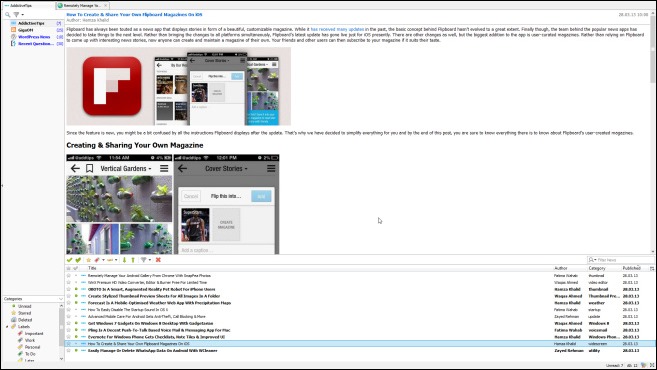Screen dimensions: 657x370
Task: Click the feed search magnifier icon
Action: point(8,15)
